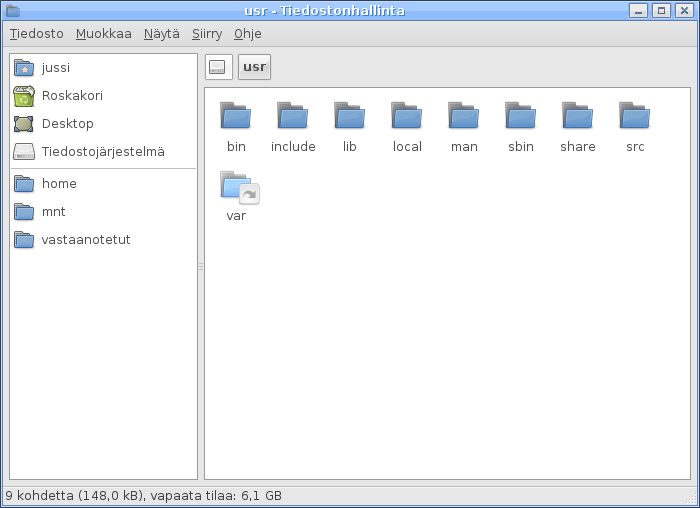
Task: Open the man folder
Action: click(x=464, y=117)
